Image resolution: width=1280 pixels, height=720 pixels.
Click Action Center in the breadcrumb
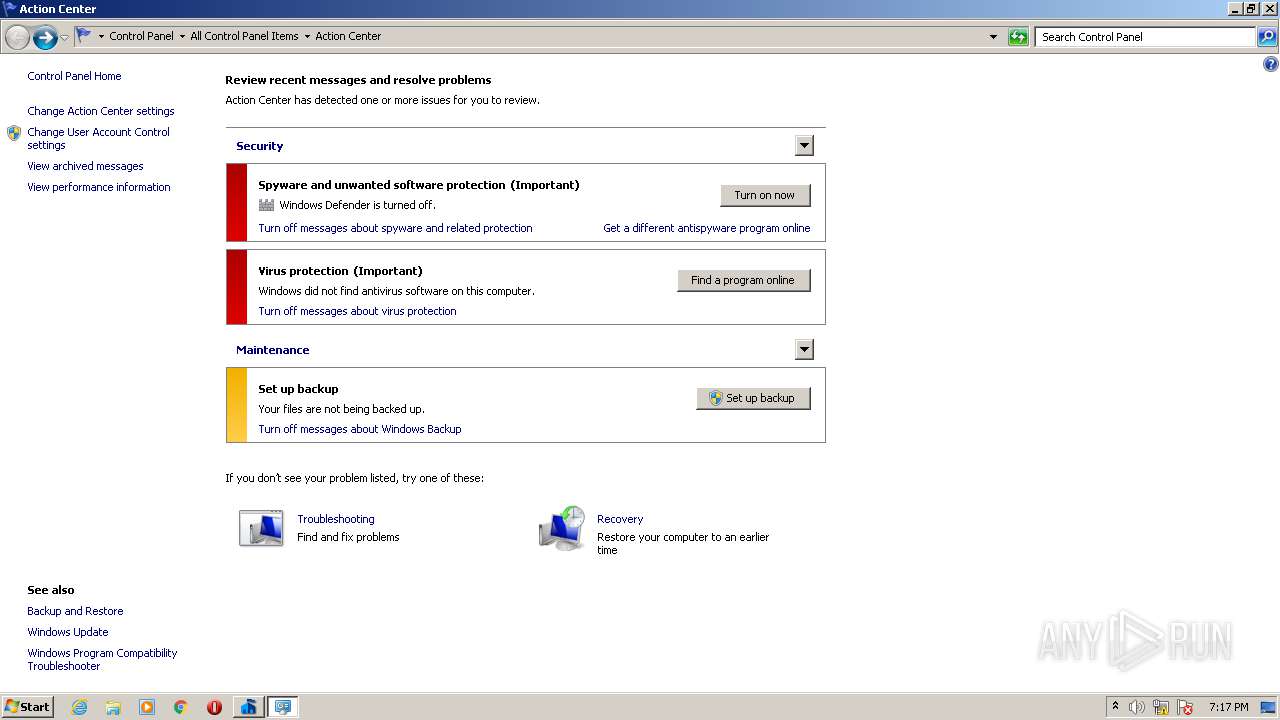[348, 36]
